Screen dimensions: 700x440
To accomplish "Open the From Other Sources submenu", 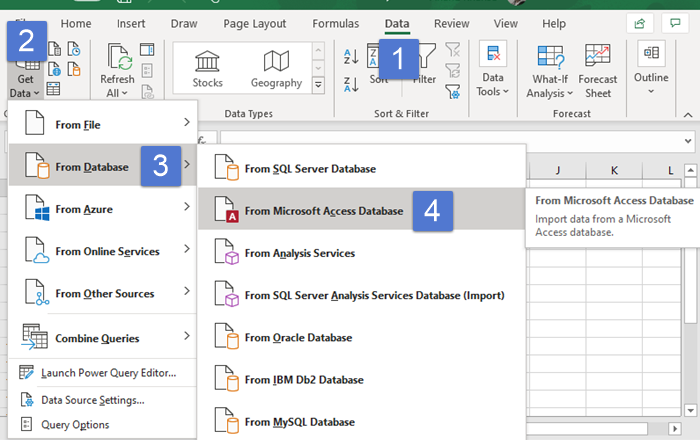I will [x=103, y=292].
